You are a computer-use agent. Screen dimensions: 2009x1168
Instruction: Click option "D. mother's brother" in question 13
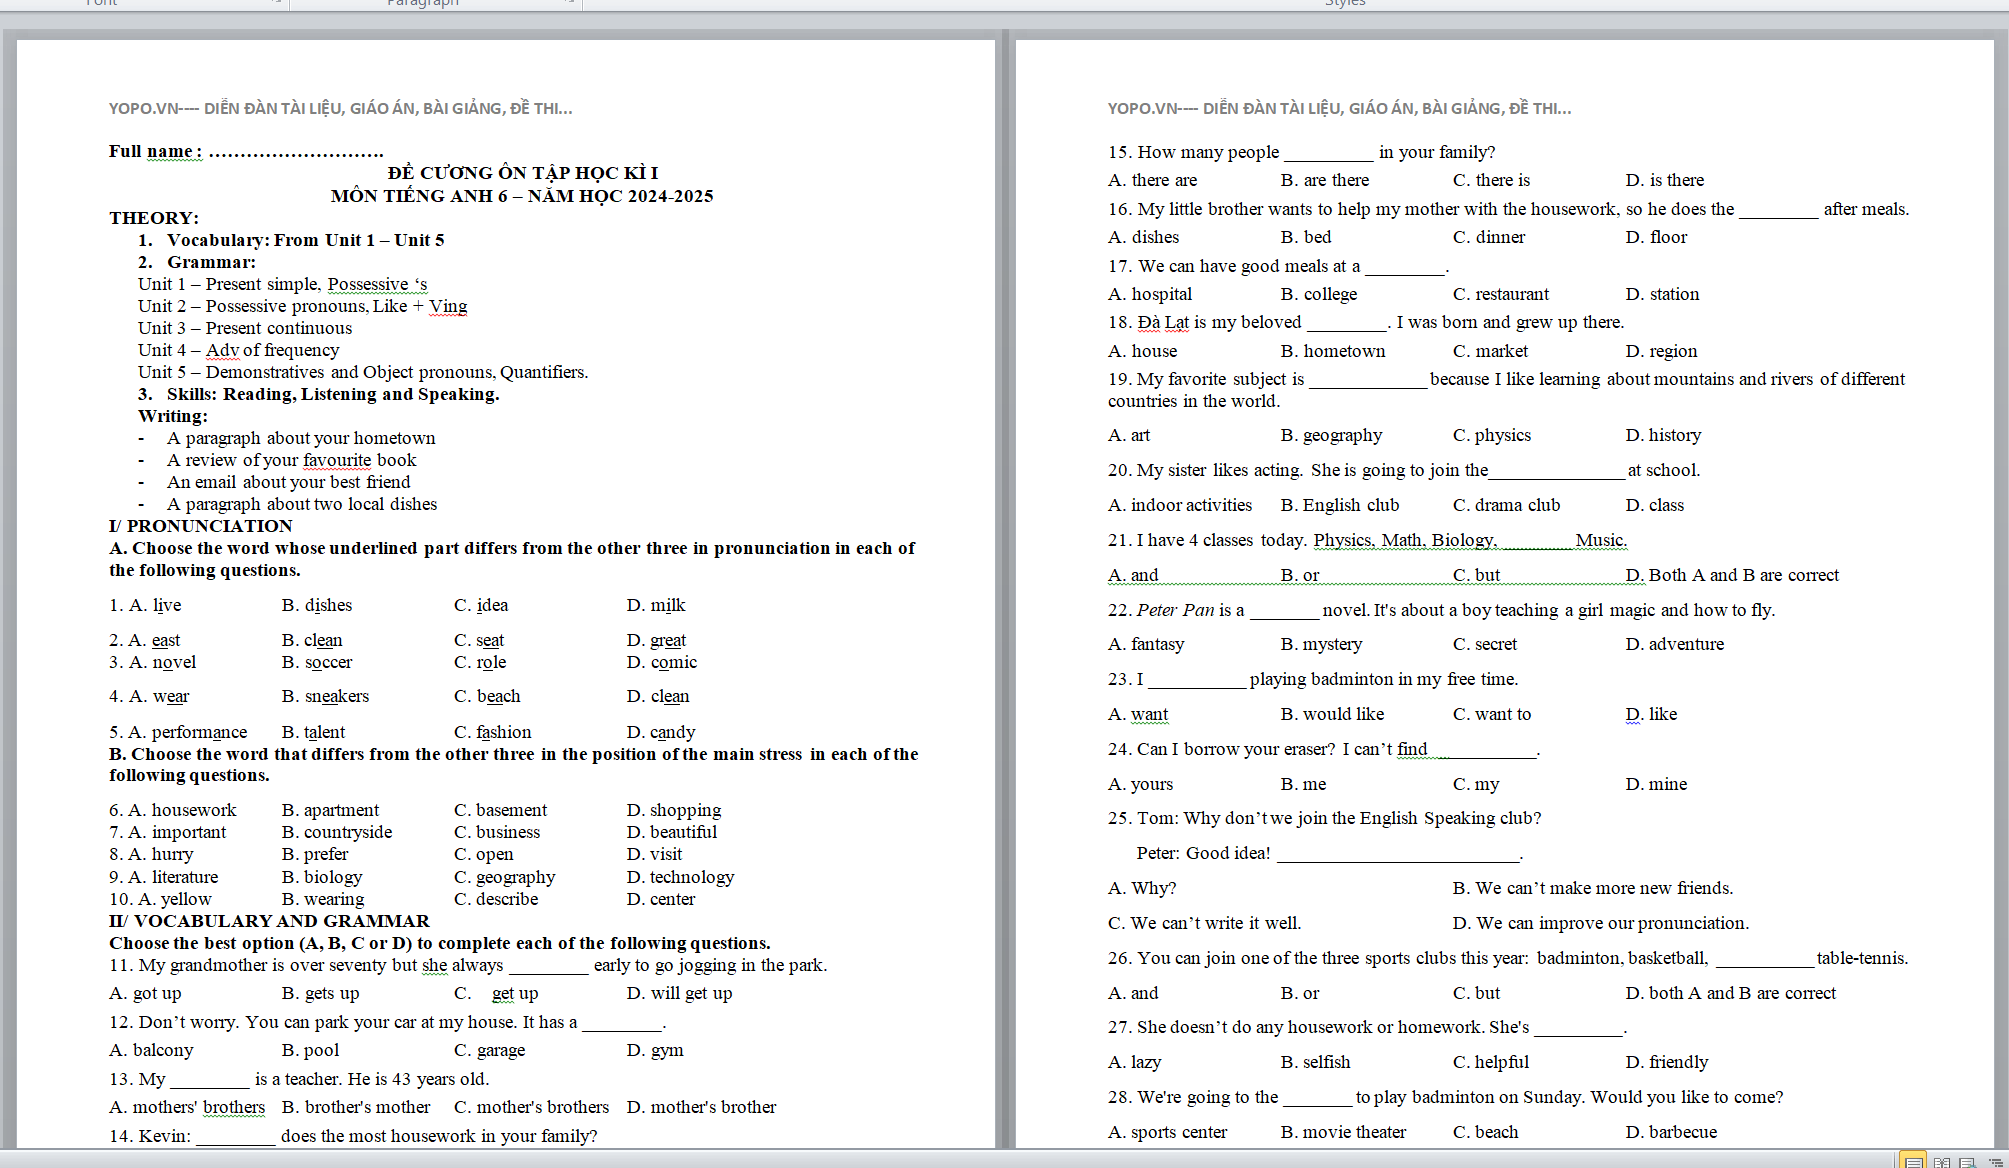click(x=701, y=1107)
